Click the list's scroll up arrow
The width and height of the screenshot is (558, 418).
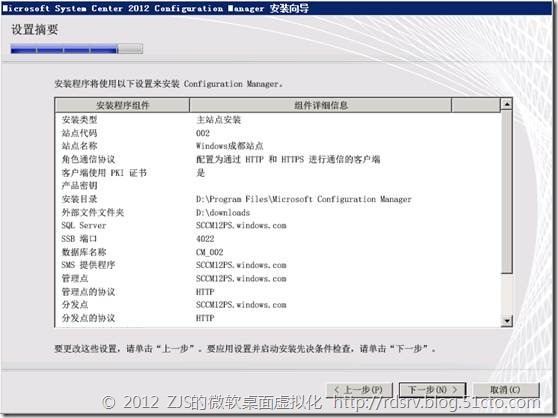tap(506, 104)
